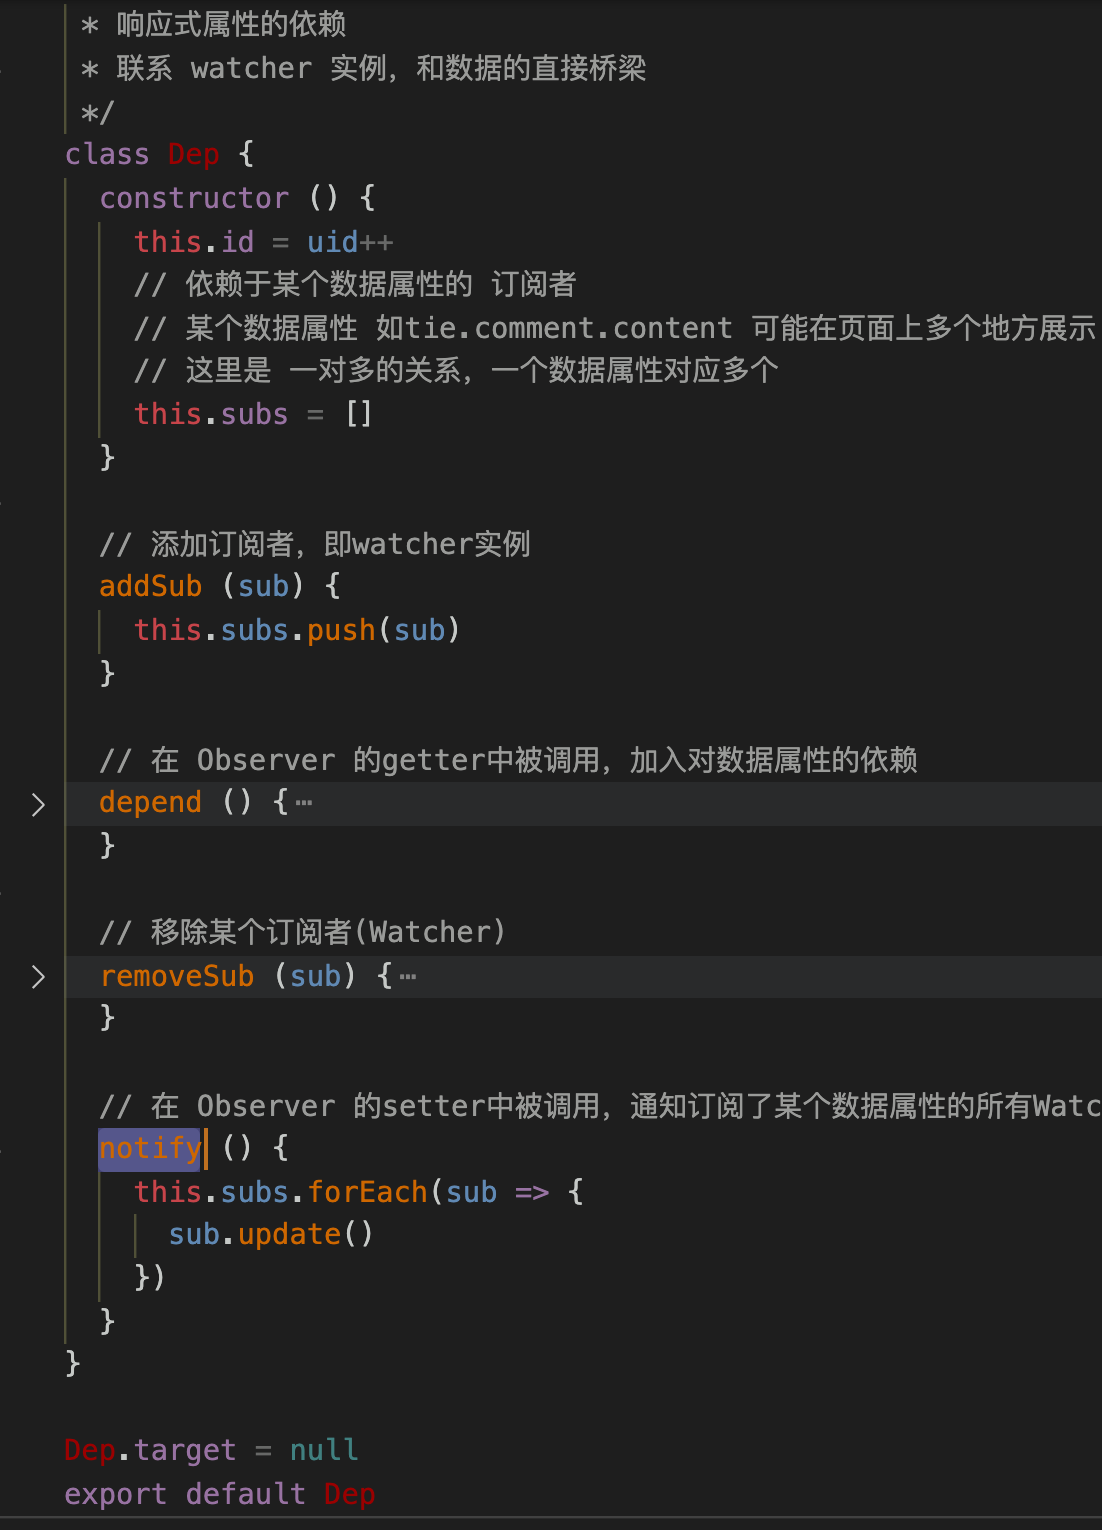Click the addSub method name
Screen dimensions: 1102x1530
click(x=151, y=586)
